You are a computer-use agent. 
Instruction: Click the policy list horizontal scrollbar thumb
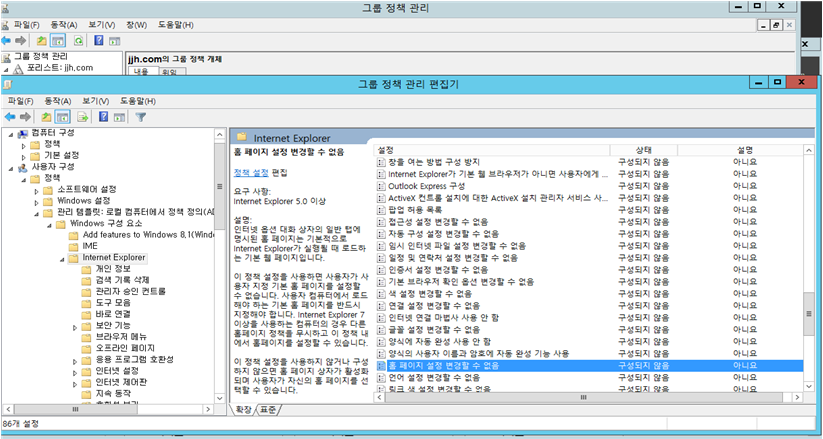[584, 398]
